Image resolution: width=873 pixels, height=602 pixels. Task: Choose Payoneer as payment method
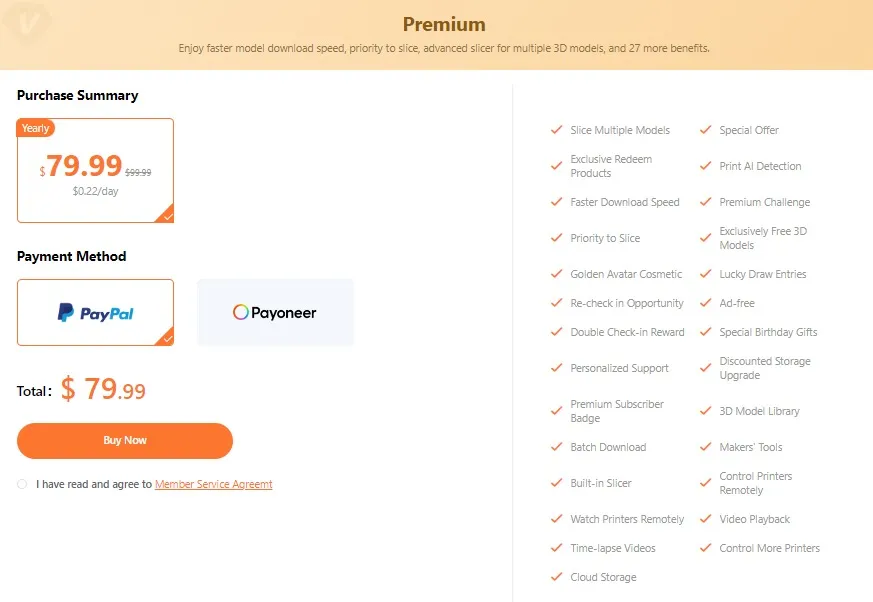pyautogui.click(x=275, y=312)
